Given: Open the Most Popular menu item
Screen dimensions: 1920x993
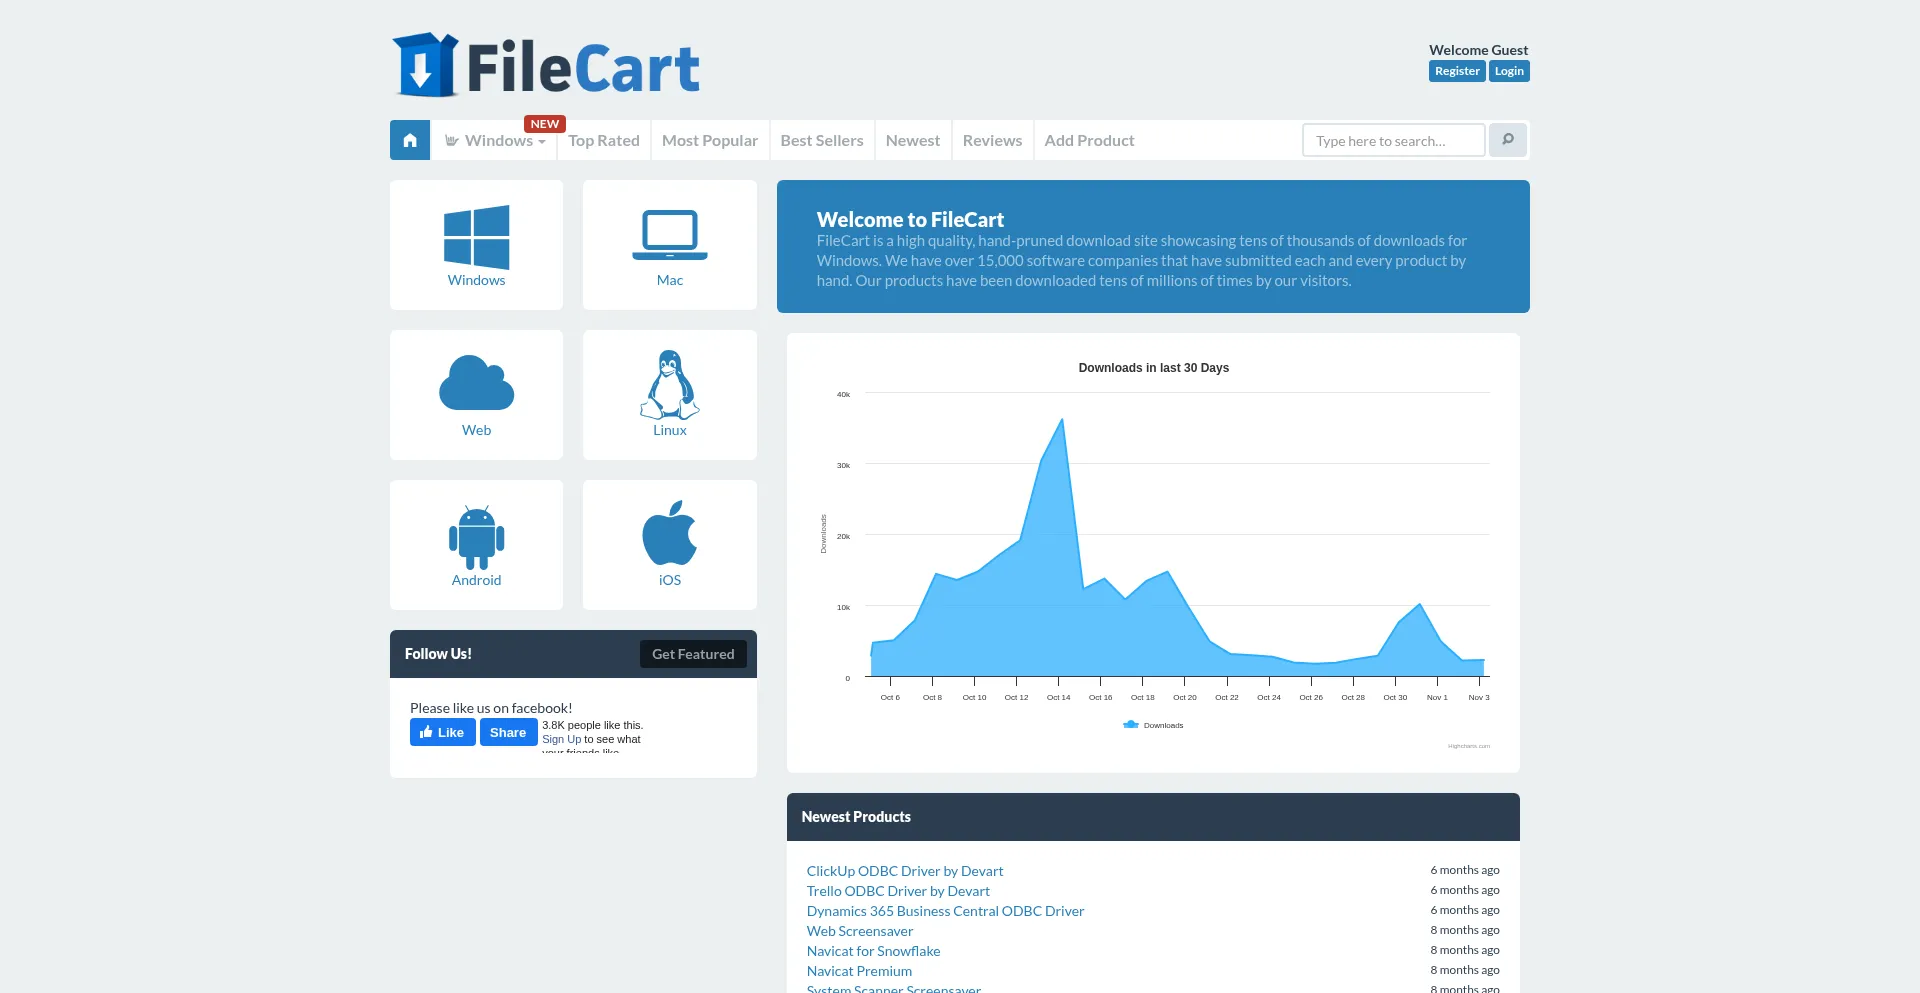Looking at the screenshot, I should [710, 141].
